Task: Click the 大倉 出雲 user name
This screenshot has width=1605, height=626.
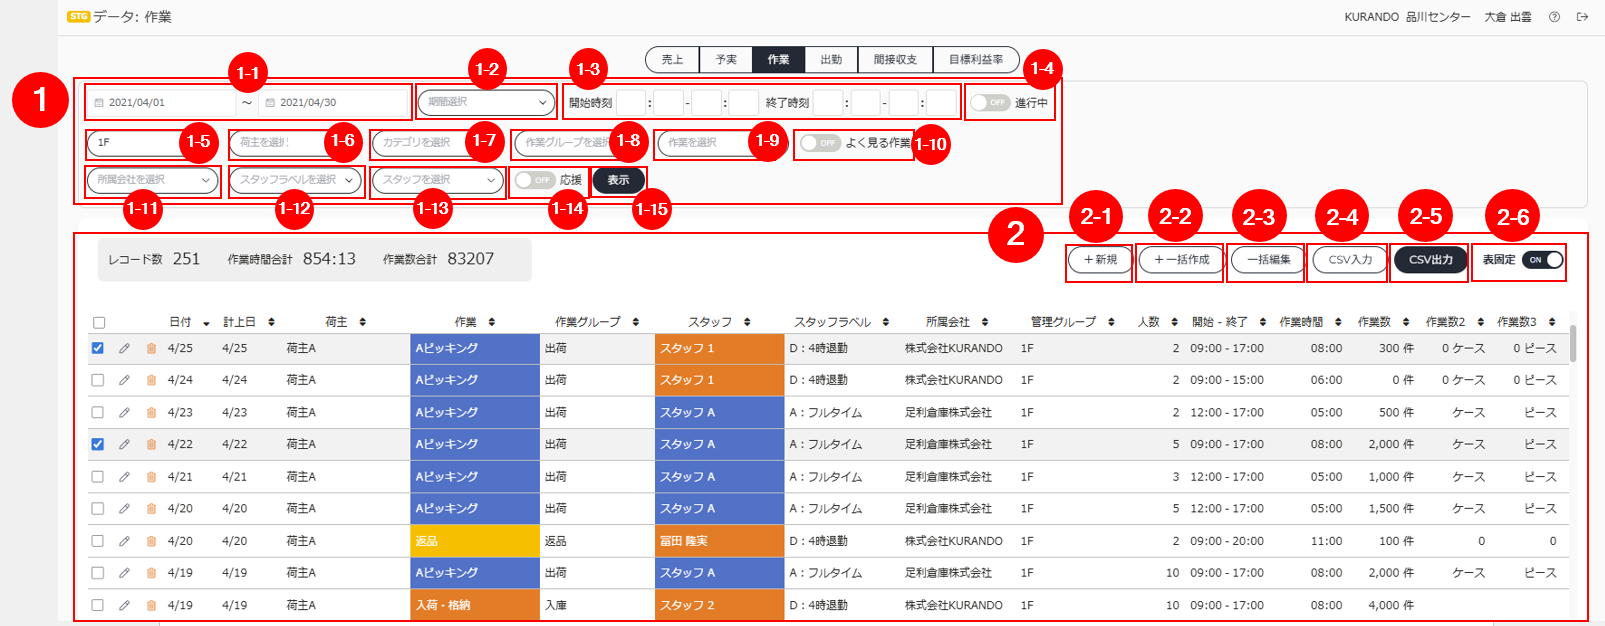Action: (x=1508, y=17)
